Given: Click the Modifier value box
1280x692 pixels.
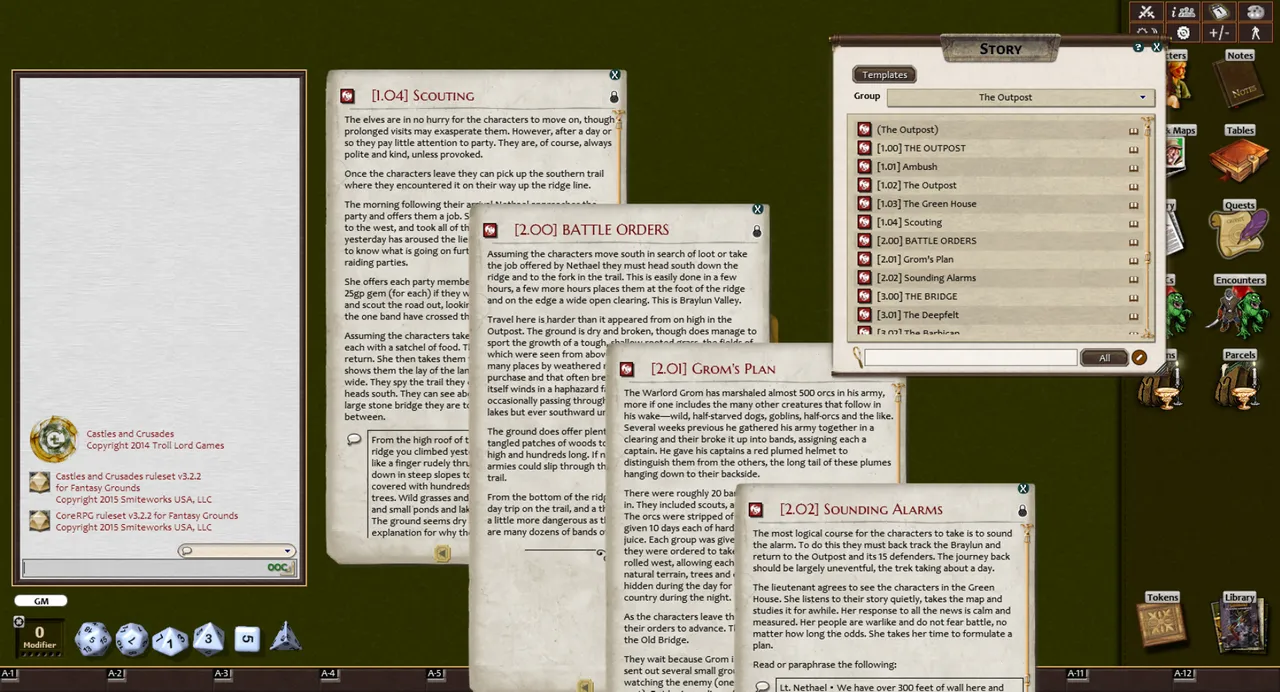Looking at the screenshot, I should coord(40,637).
